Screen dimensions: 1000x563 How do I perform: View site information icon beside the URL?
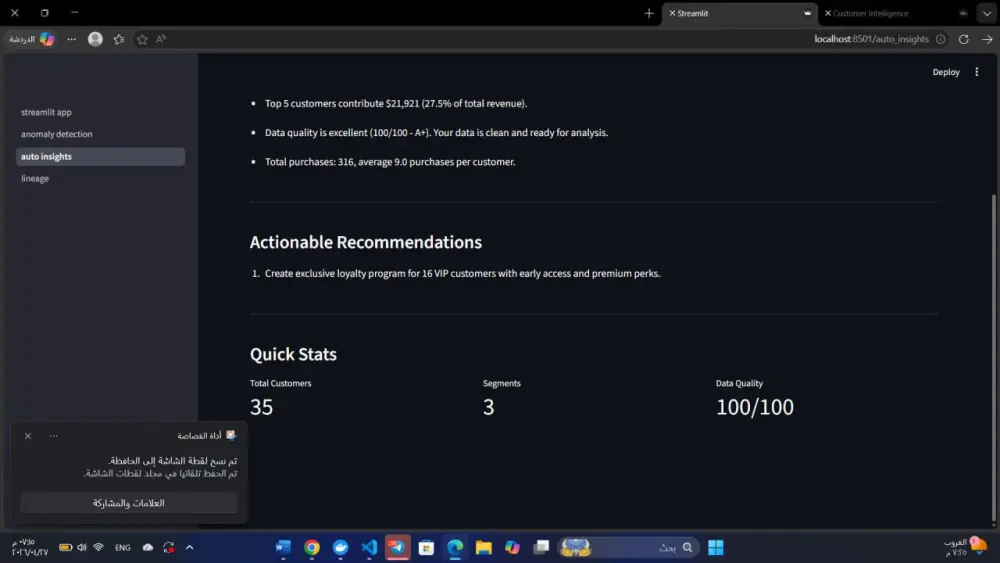click(941, 39)
